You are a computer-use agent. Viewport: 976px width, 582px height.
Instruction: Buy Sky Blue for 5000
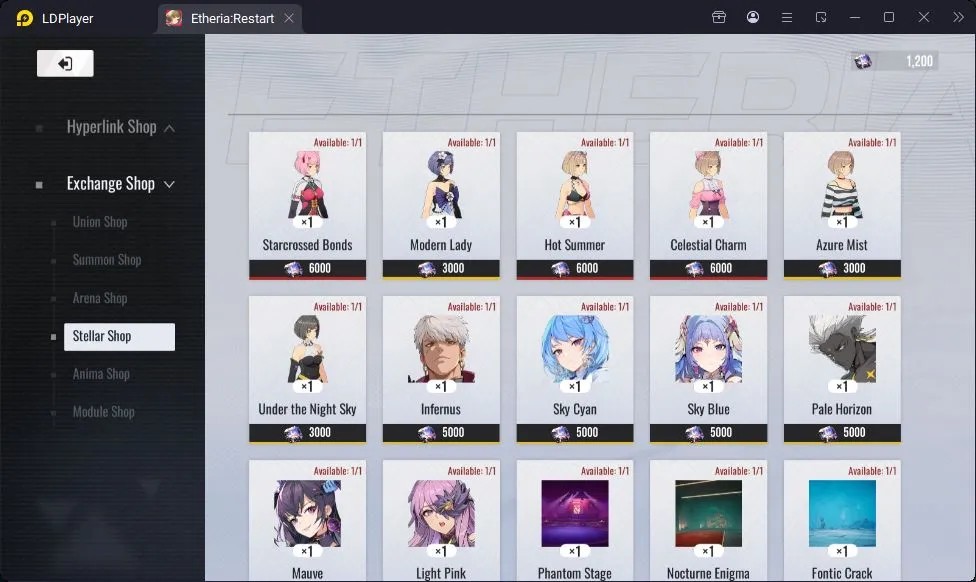(x=708, y=433)
